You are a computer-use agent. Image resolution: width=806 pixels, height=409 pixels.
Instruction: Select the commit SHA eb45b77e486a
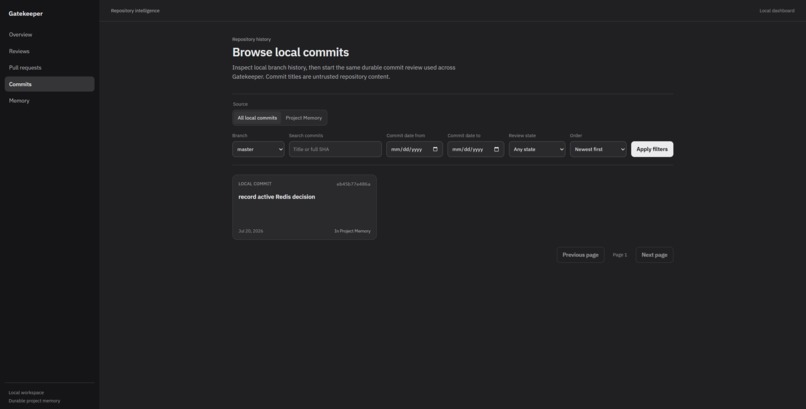[x=353, y=184]
